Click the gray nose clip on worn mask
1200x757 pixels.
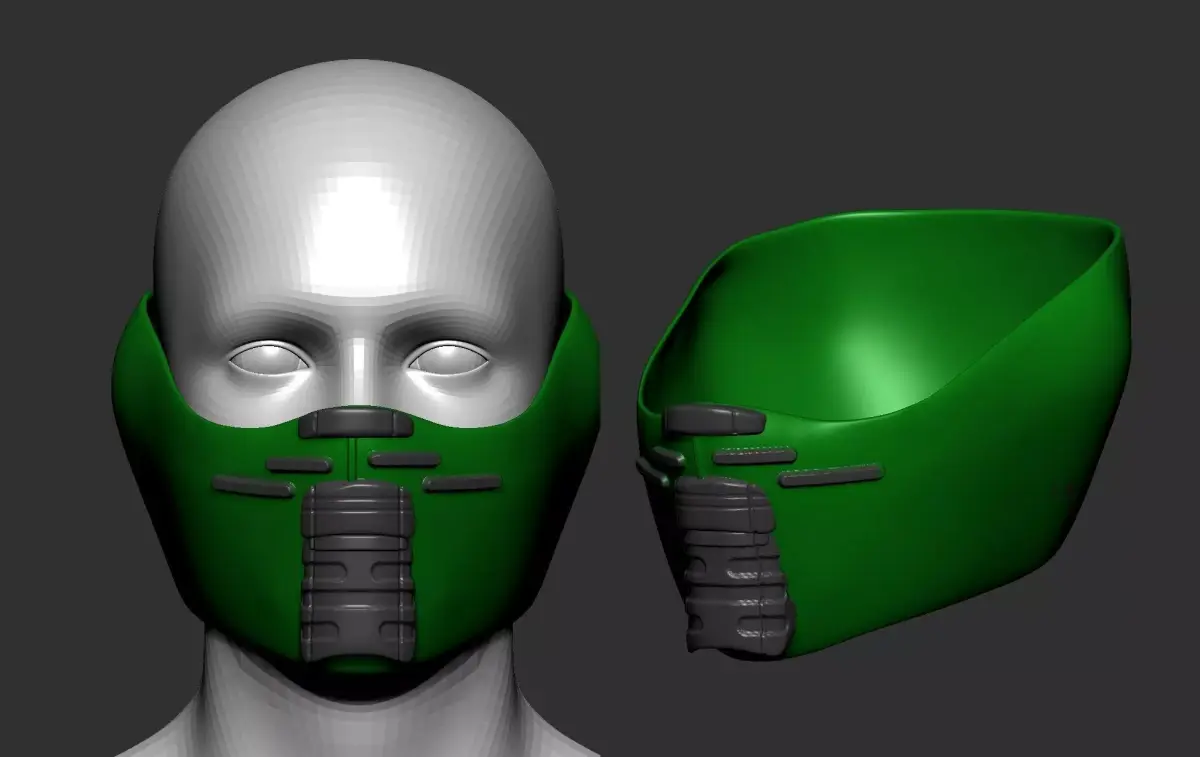356,423
